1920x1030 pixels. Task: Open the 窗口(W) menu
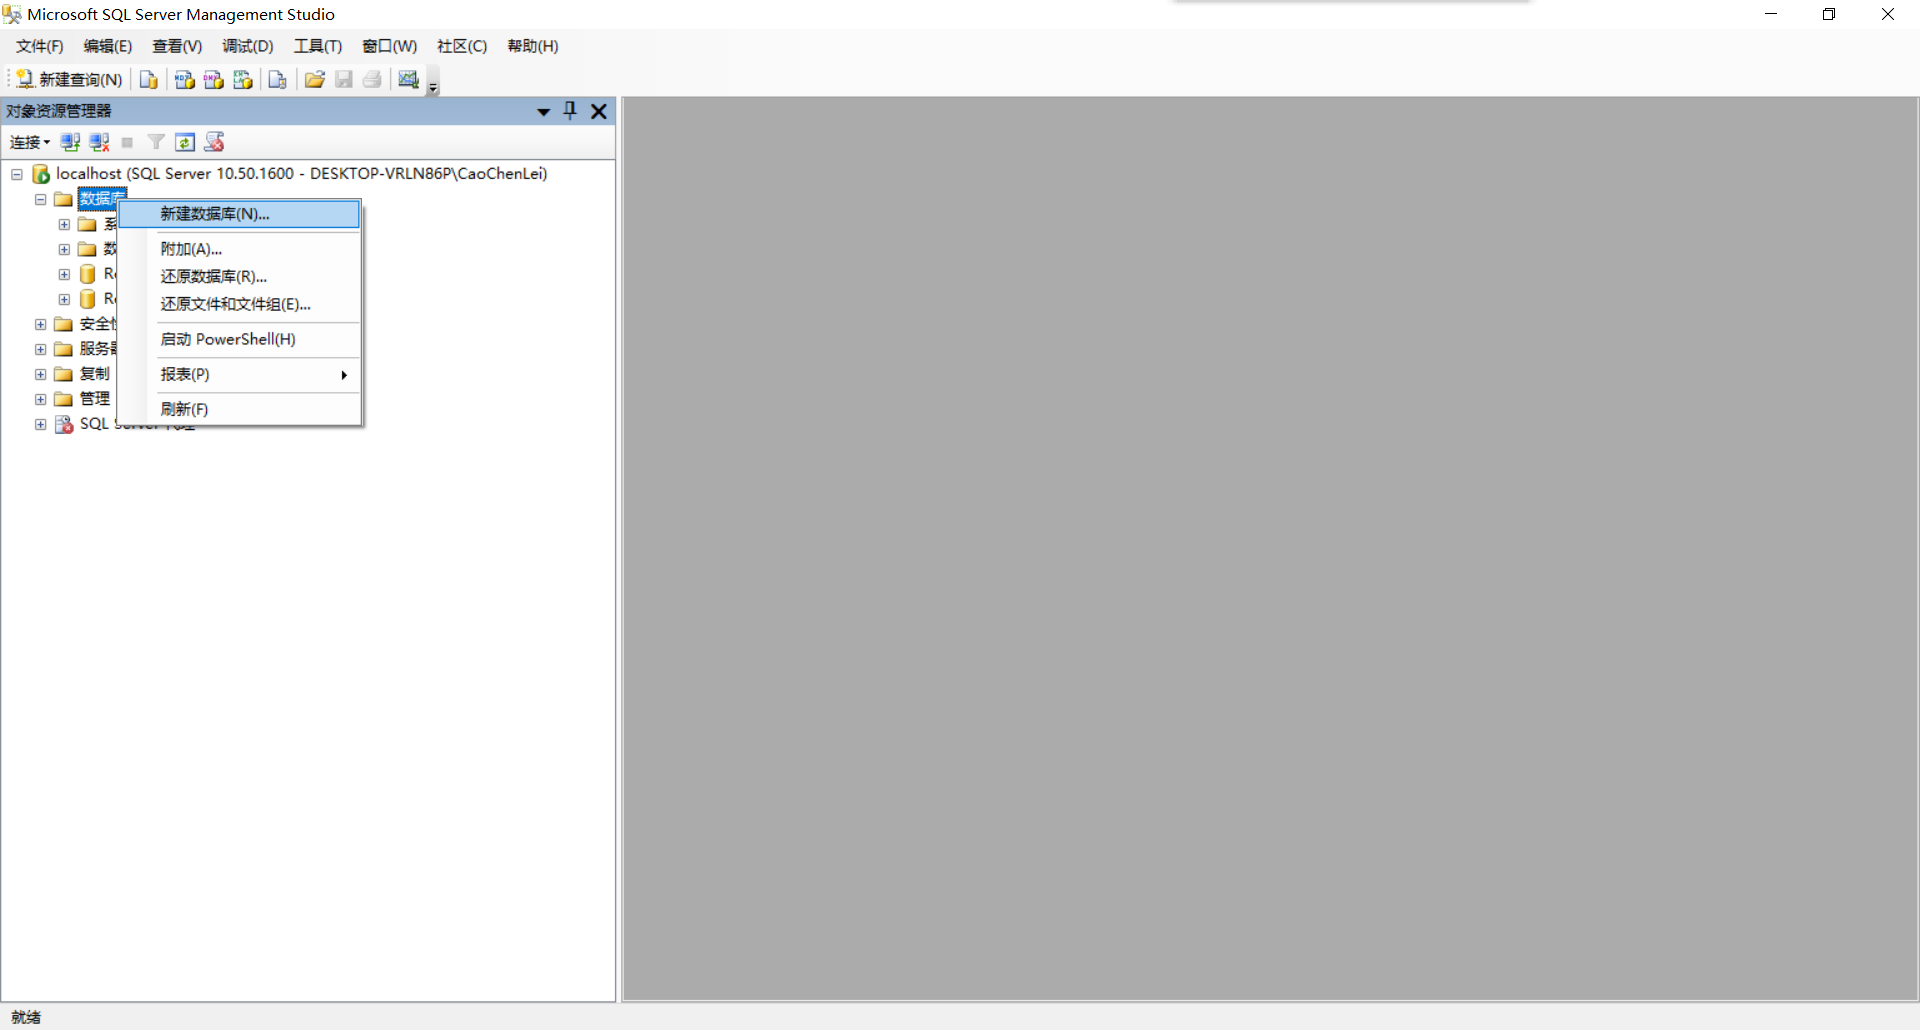389,46
